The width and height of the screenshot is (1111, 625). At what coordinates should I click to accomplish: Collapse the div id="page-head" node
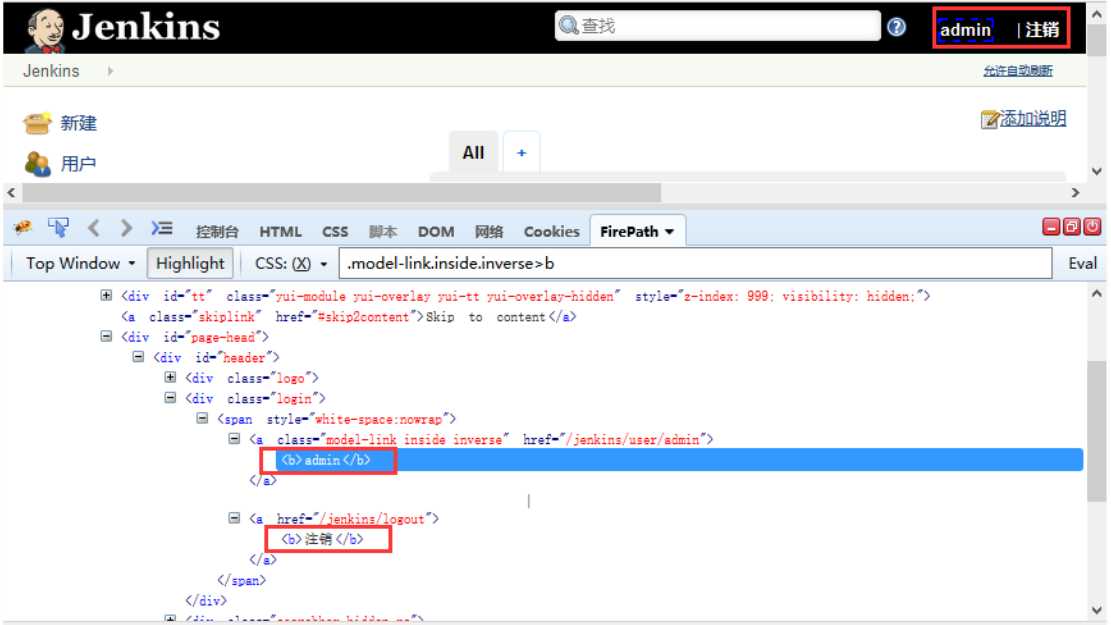(106, 337)
